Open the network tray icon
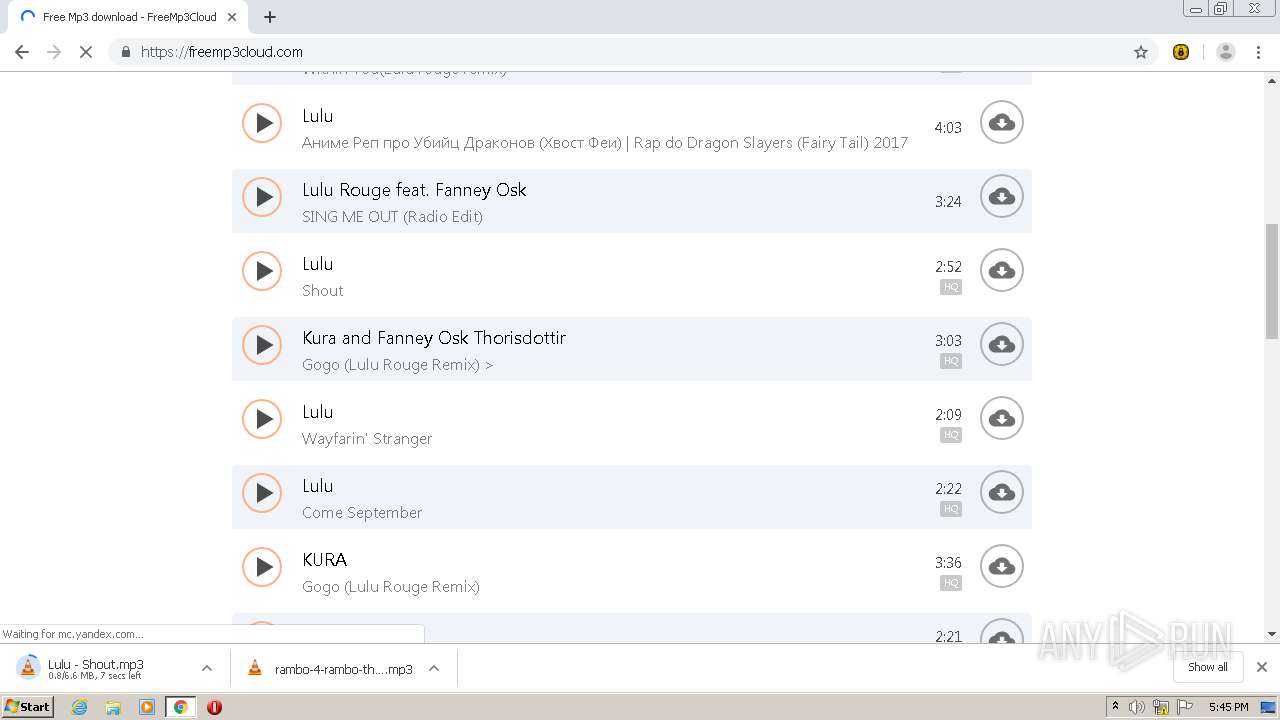Viewport: 1280px width, 720px height. (1161, 707)
